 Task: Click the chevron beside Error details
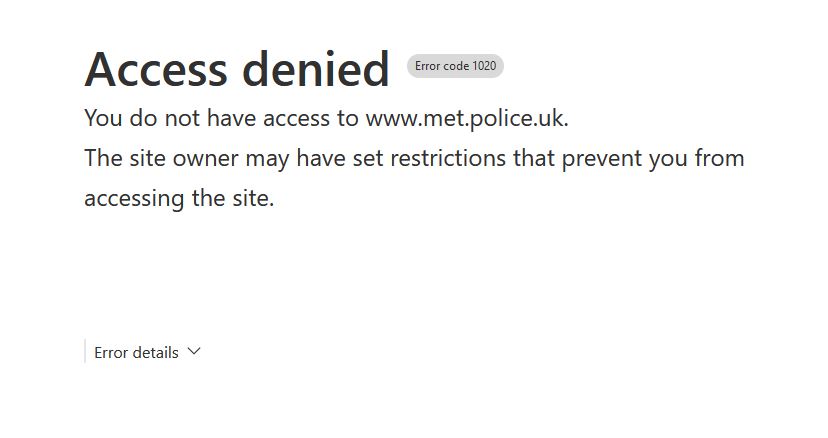[x=194, y=351]
